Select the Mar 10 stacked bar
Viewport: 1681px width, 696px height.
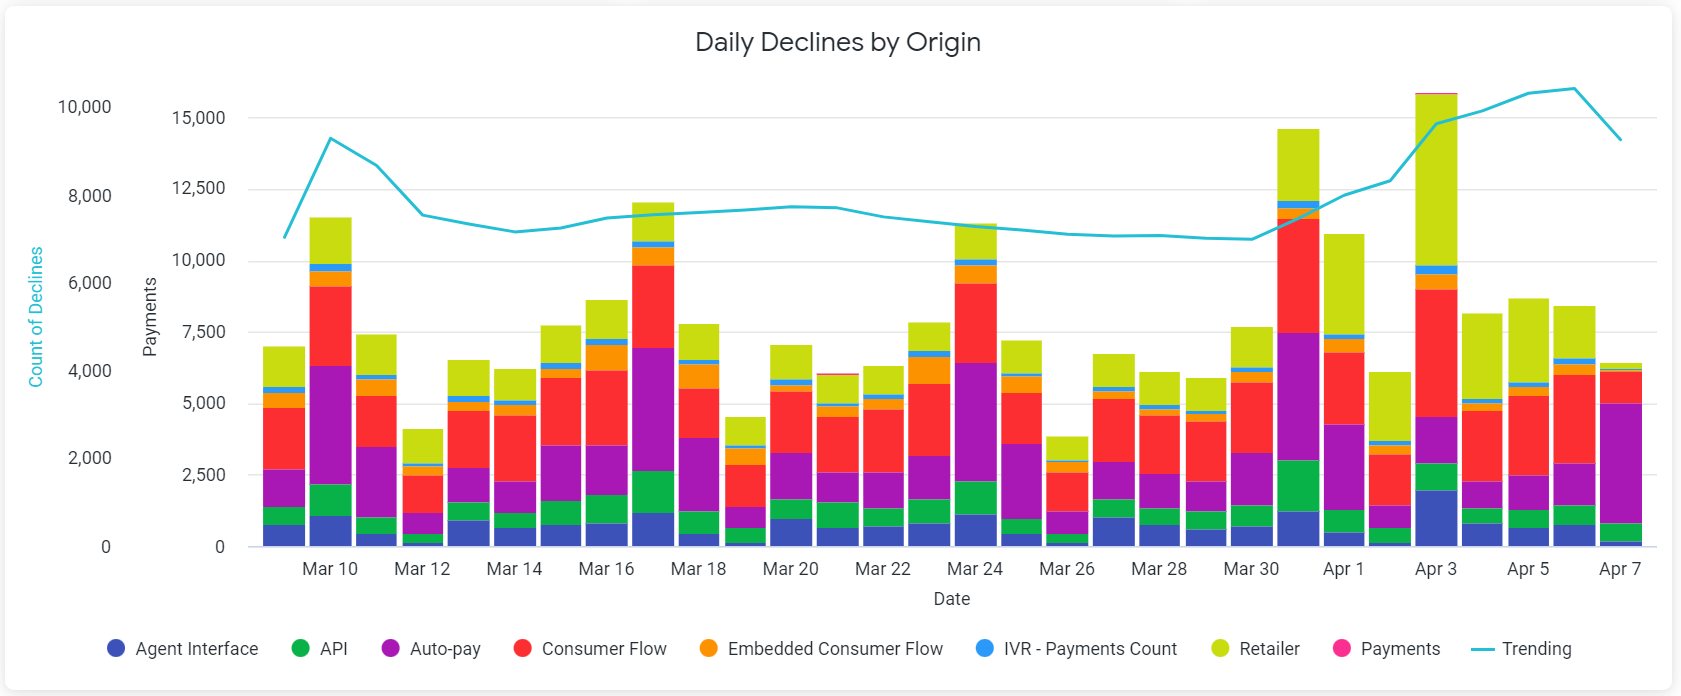point(330,382)
